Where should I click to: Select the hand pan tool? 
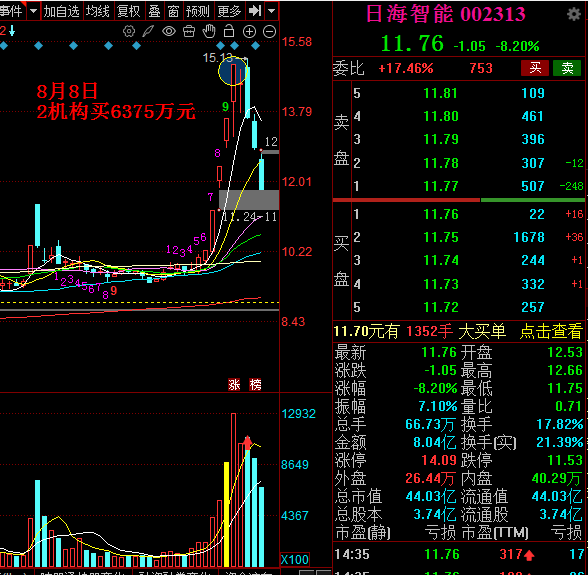pyautogui.click(x=209, y=31)
